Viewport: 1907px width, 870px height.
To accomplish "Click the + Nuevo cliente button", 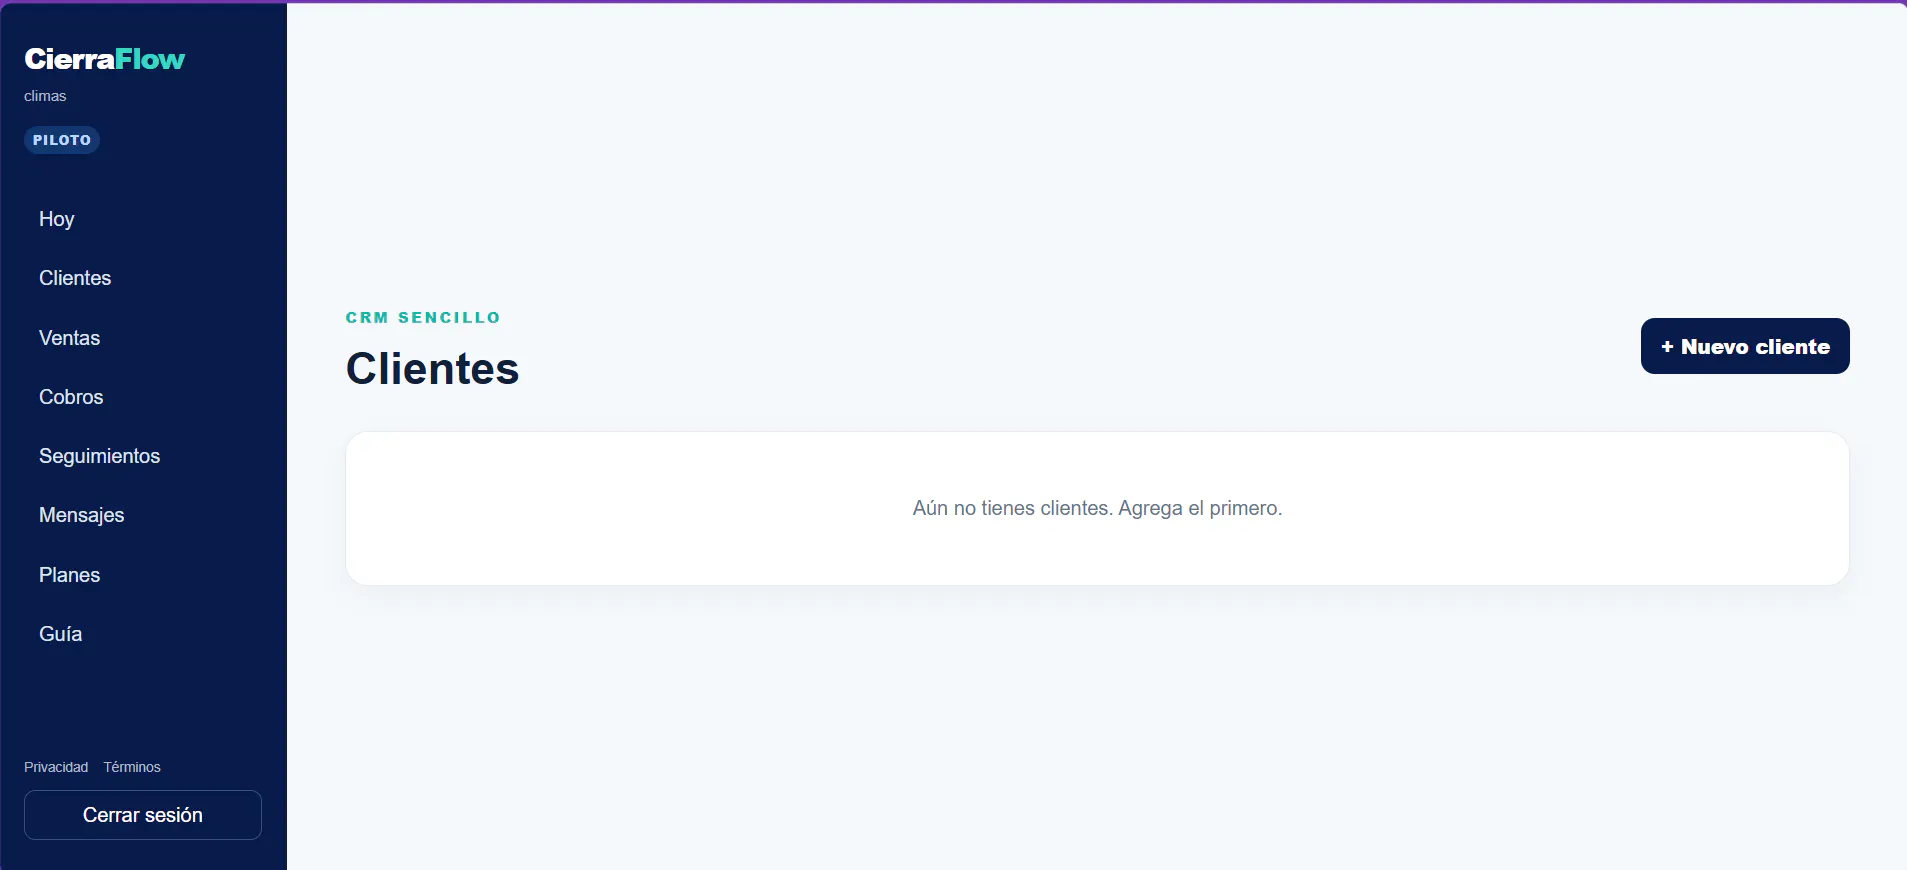I will point(1745,346).
